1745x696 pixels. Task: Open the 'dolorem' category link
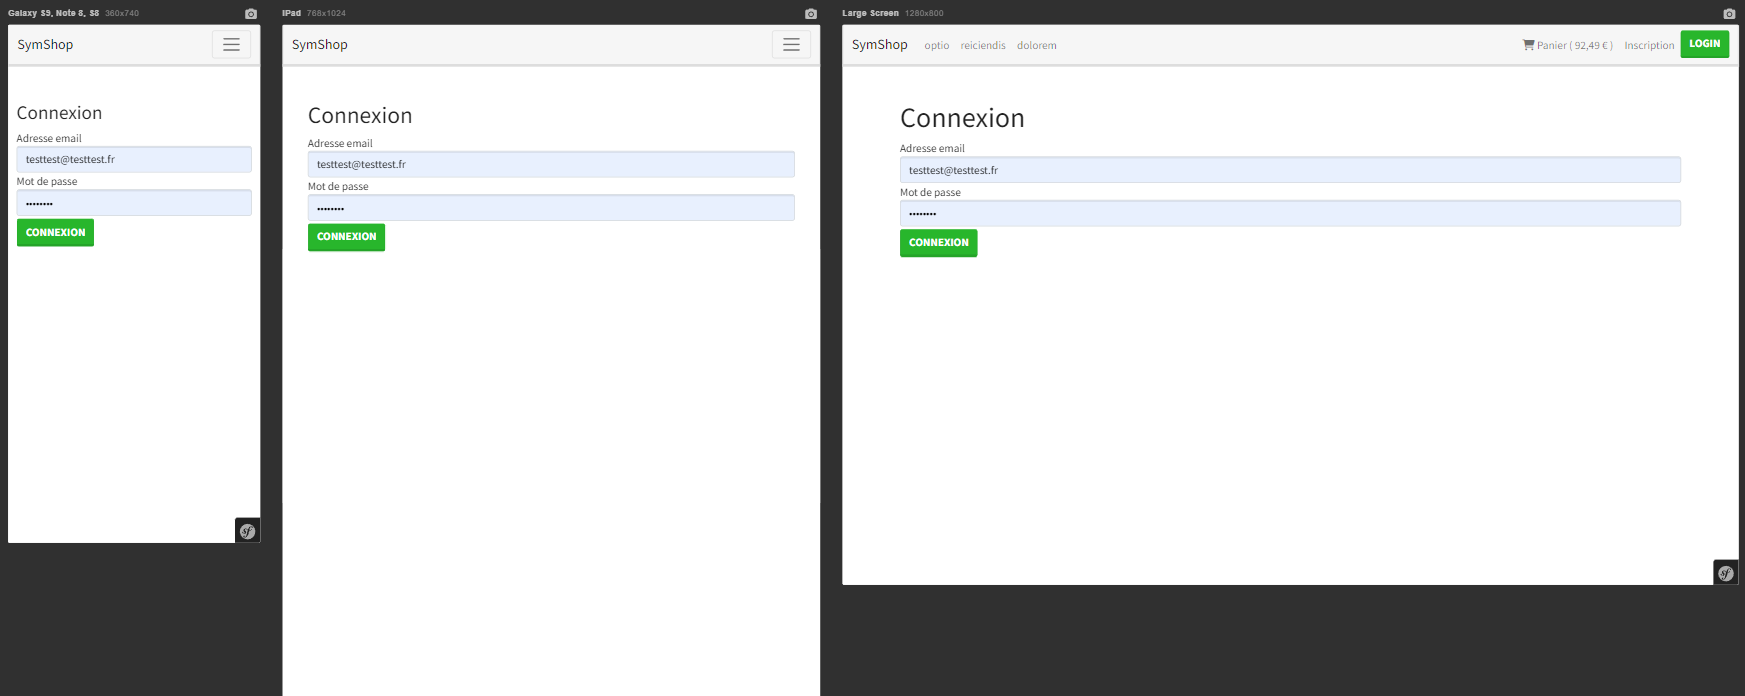click(x=1037, y=46)
